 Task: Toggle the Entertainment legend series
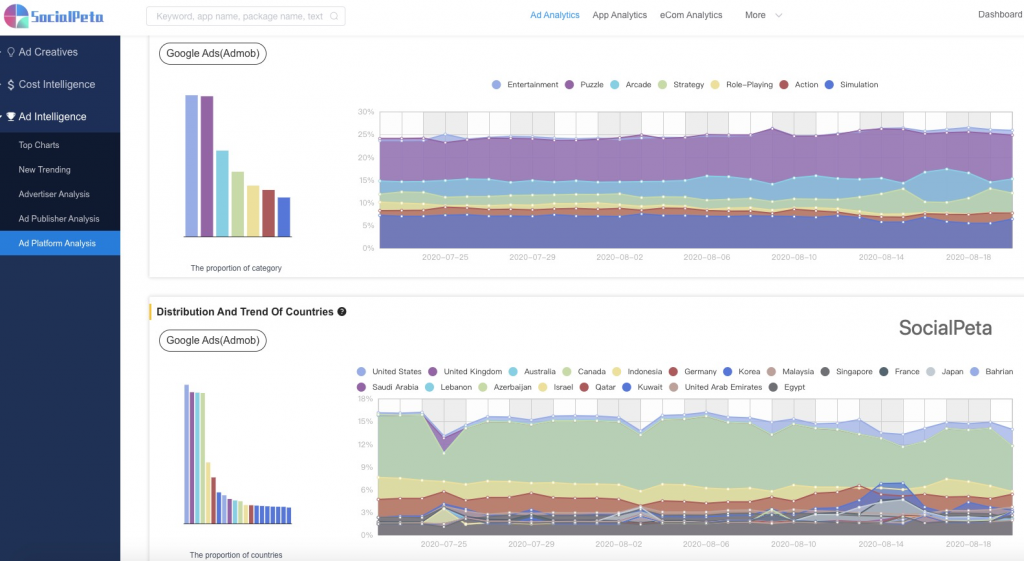525,85
